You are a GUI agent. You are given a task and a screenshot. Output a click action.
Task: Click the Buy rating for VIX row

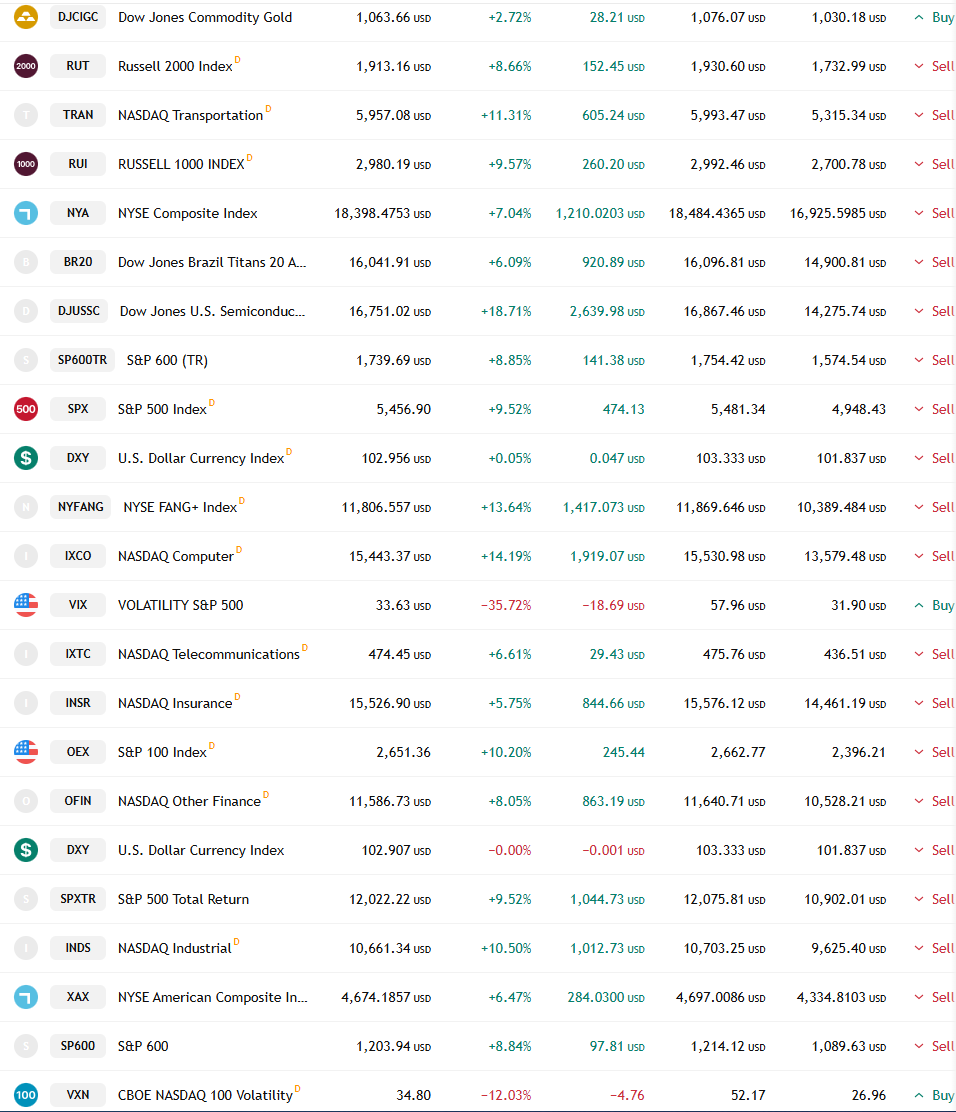(934, 604)
